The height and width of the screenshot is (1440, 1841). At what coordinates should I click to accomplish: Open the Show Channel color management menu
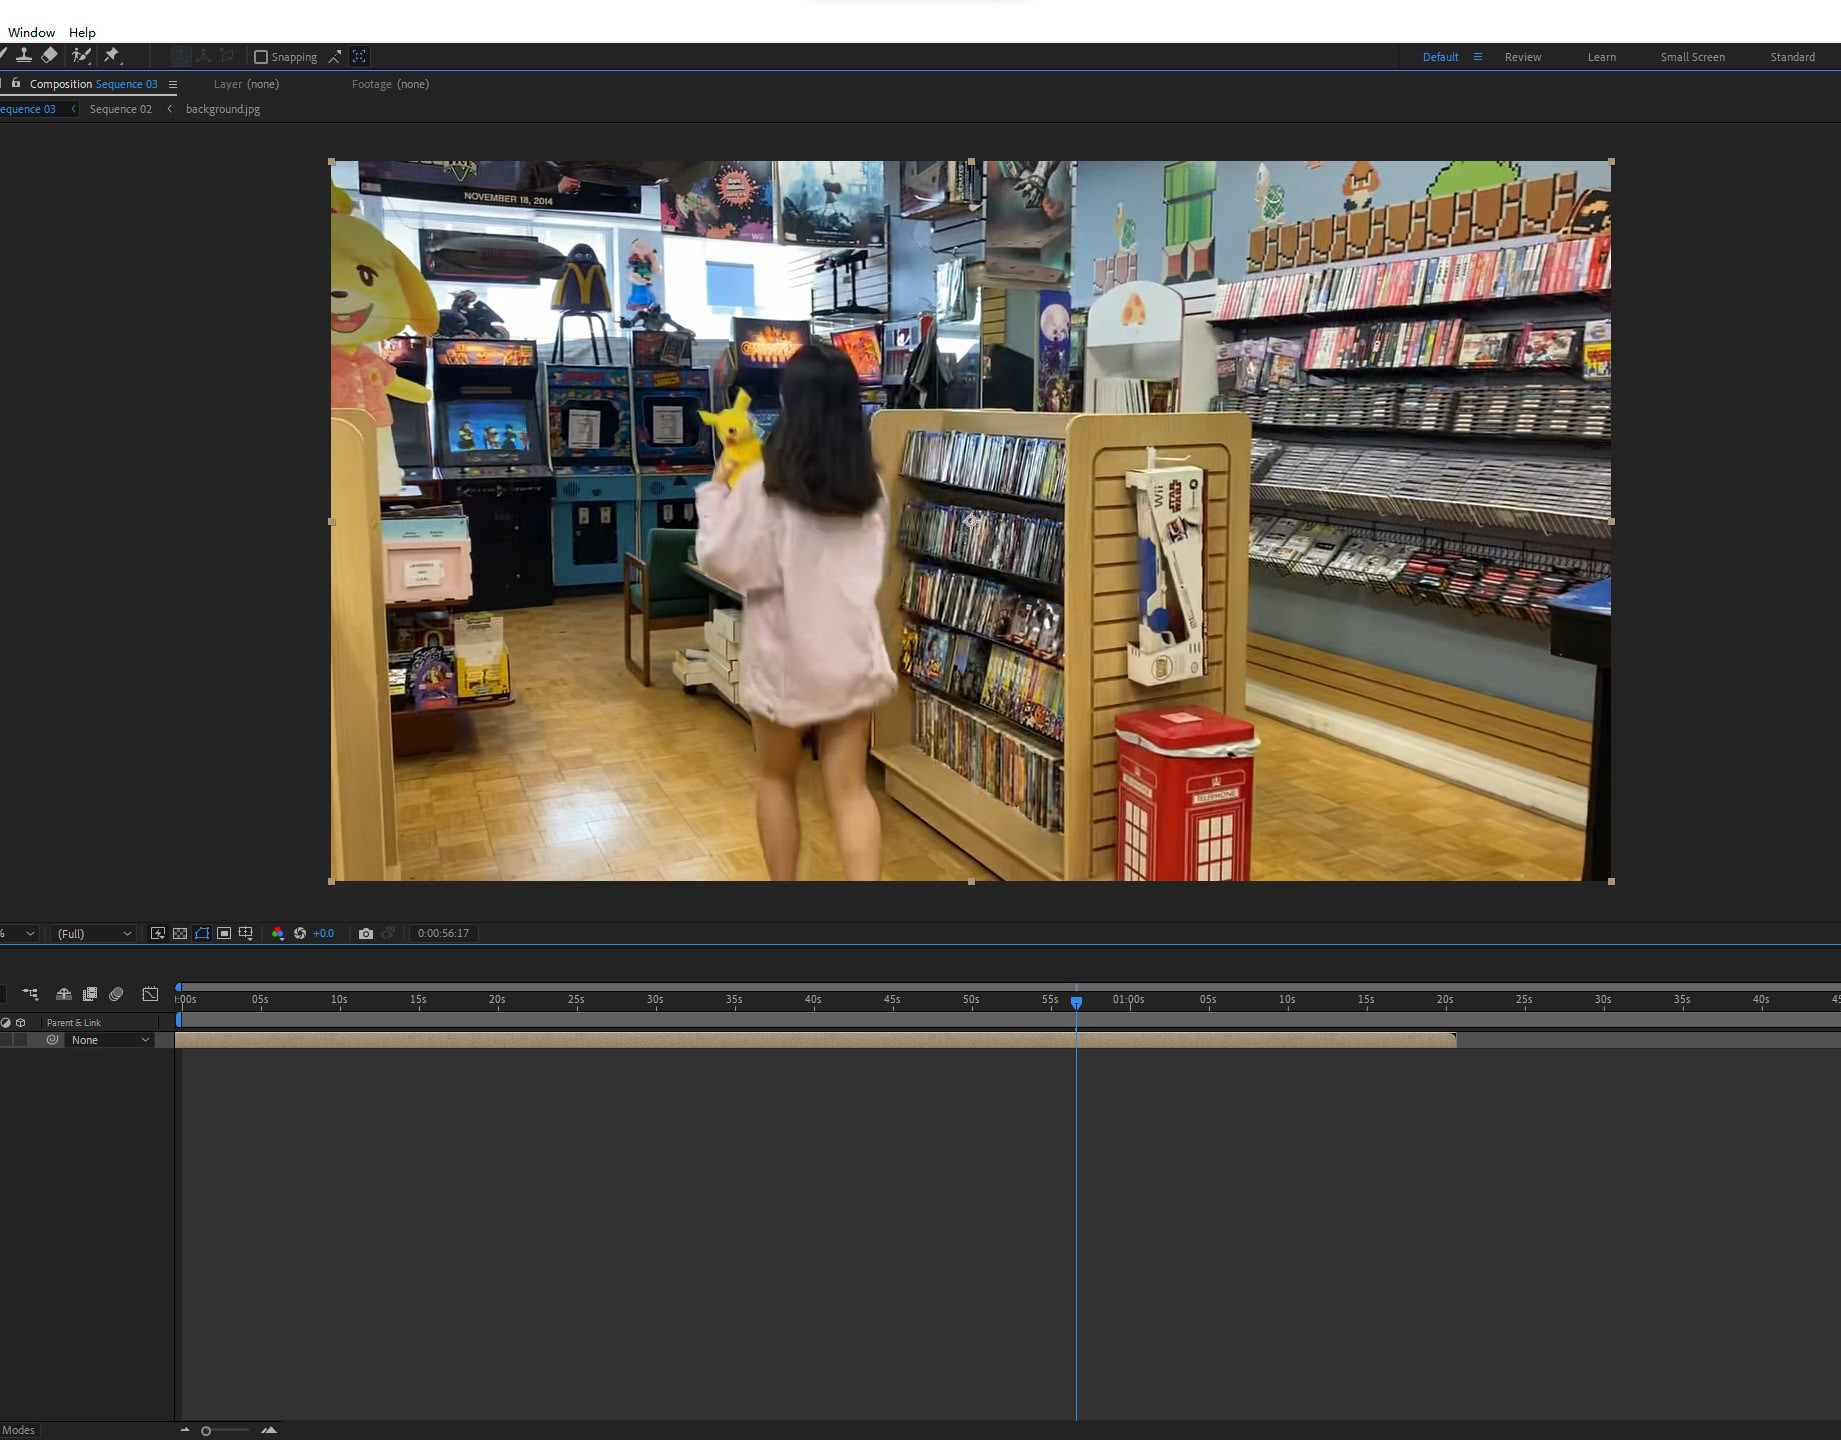[277, 933]
